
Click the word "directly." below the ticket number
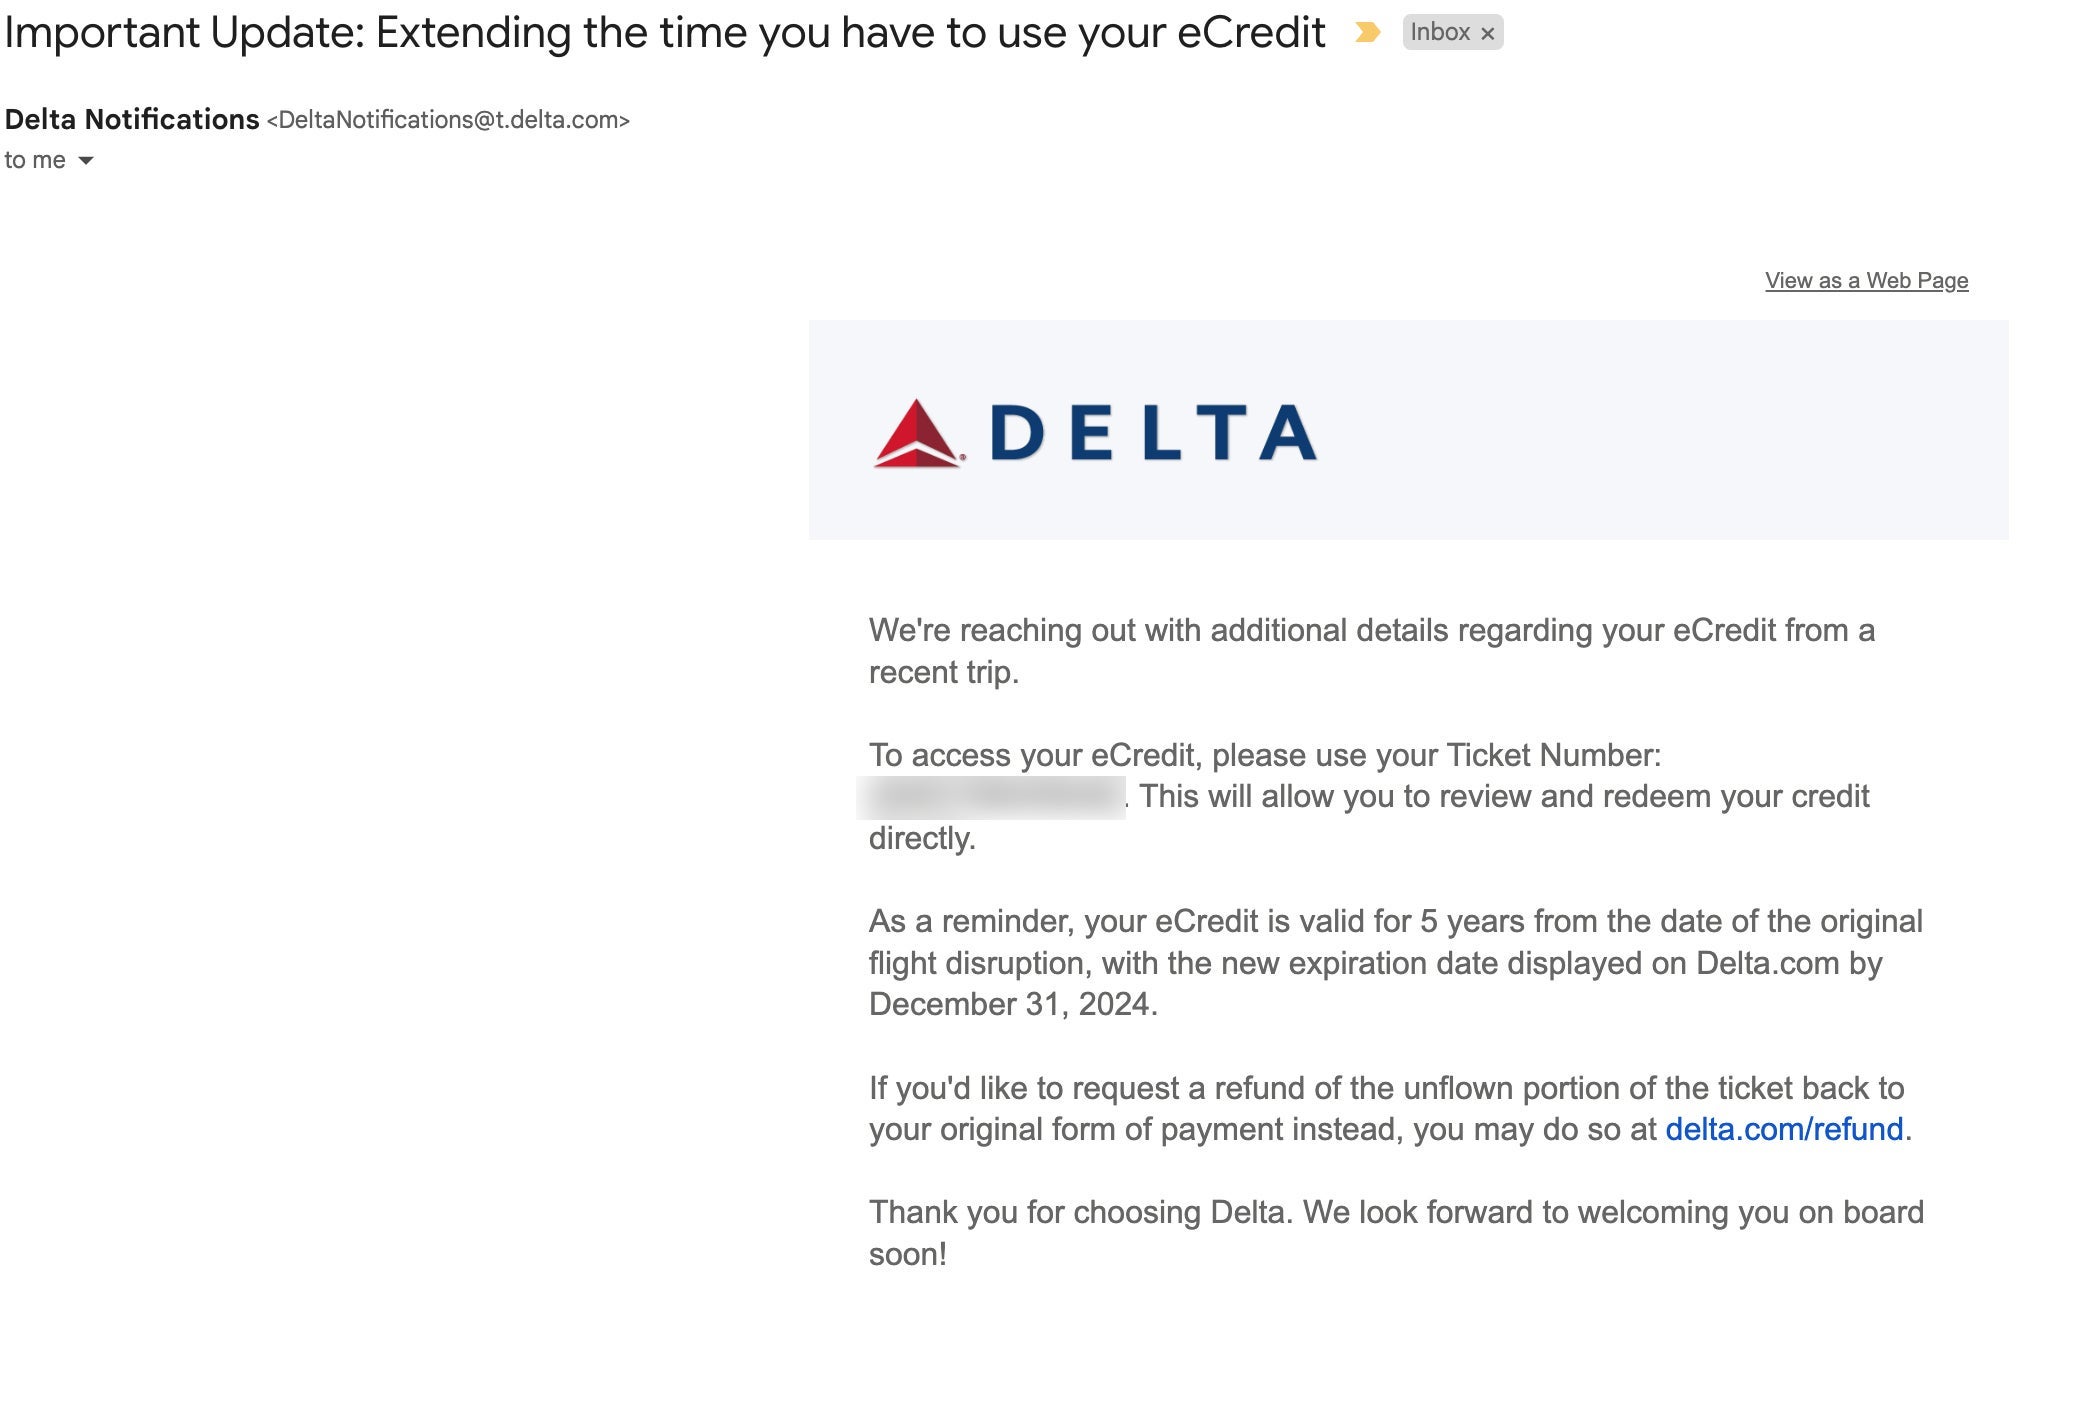[921, 839]
